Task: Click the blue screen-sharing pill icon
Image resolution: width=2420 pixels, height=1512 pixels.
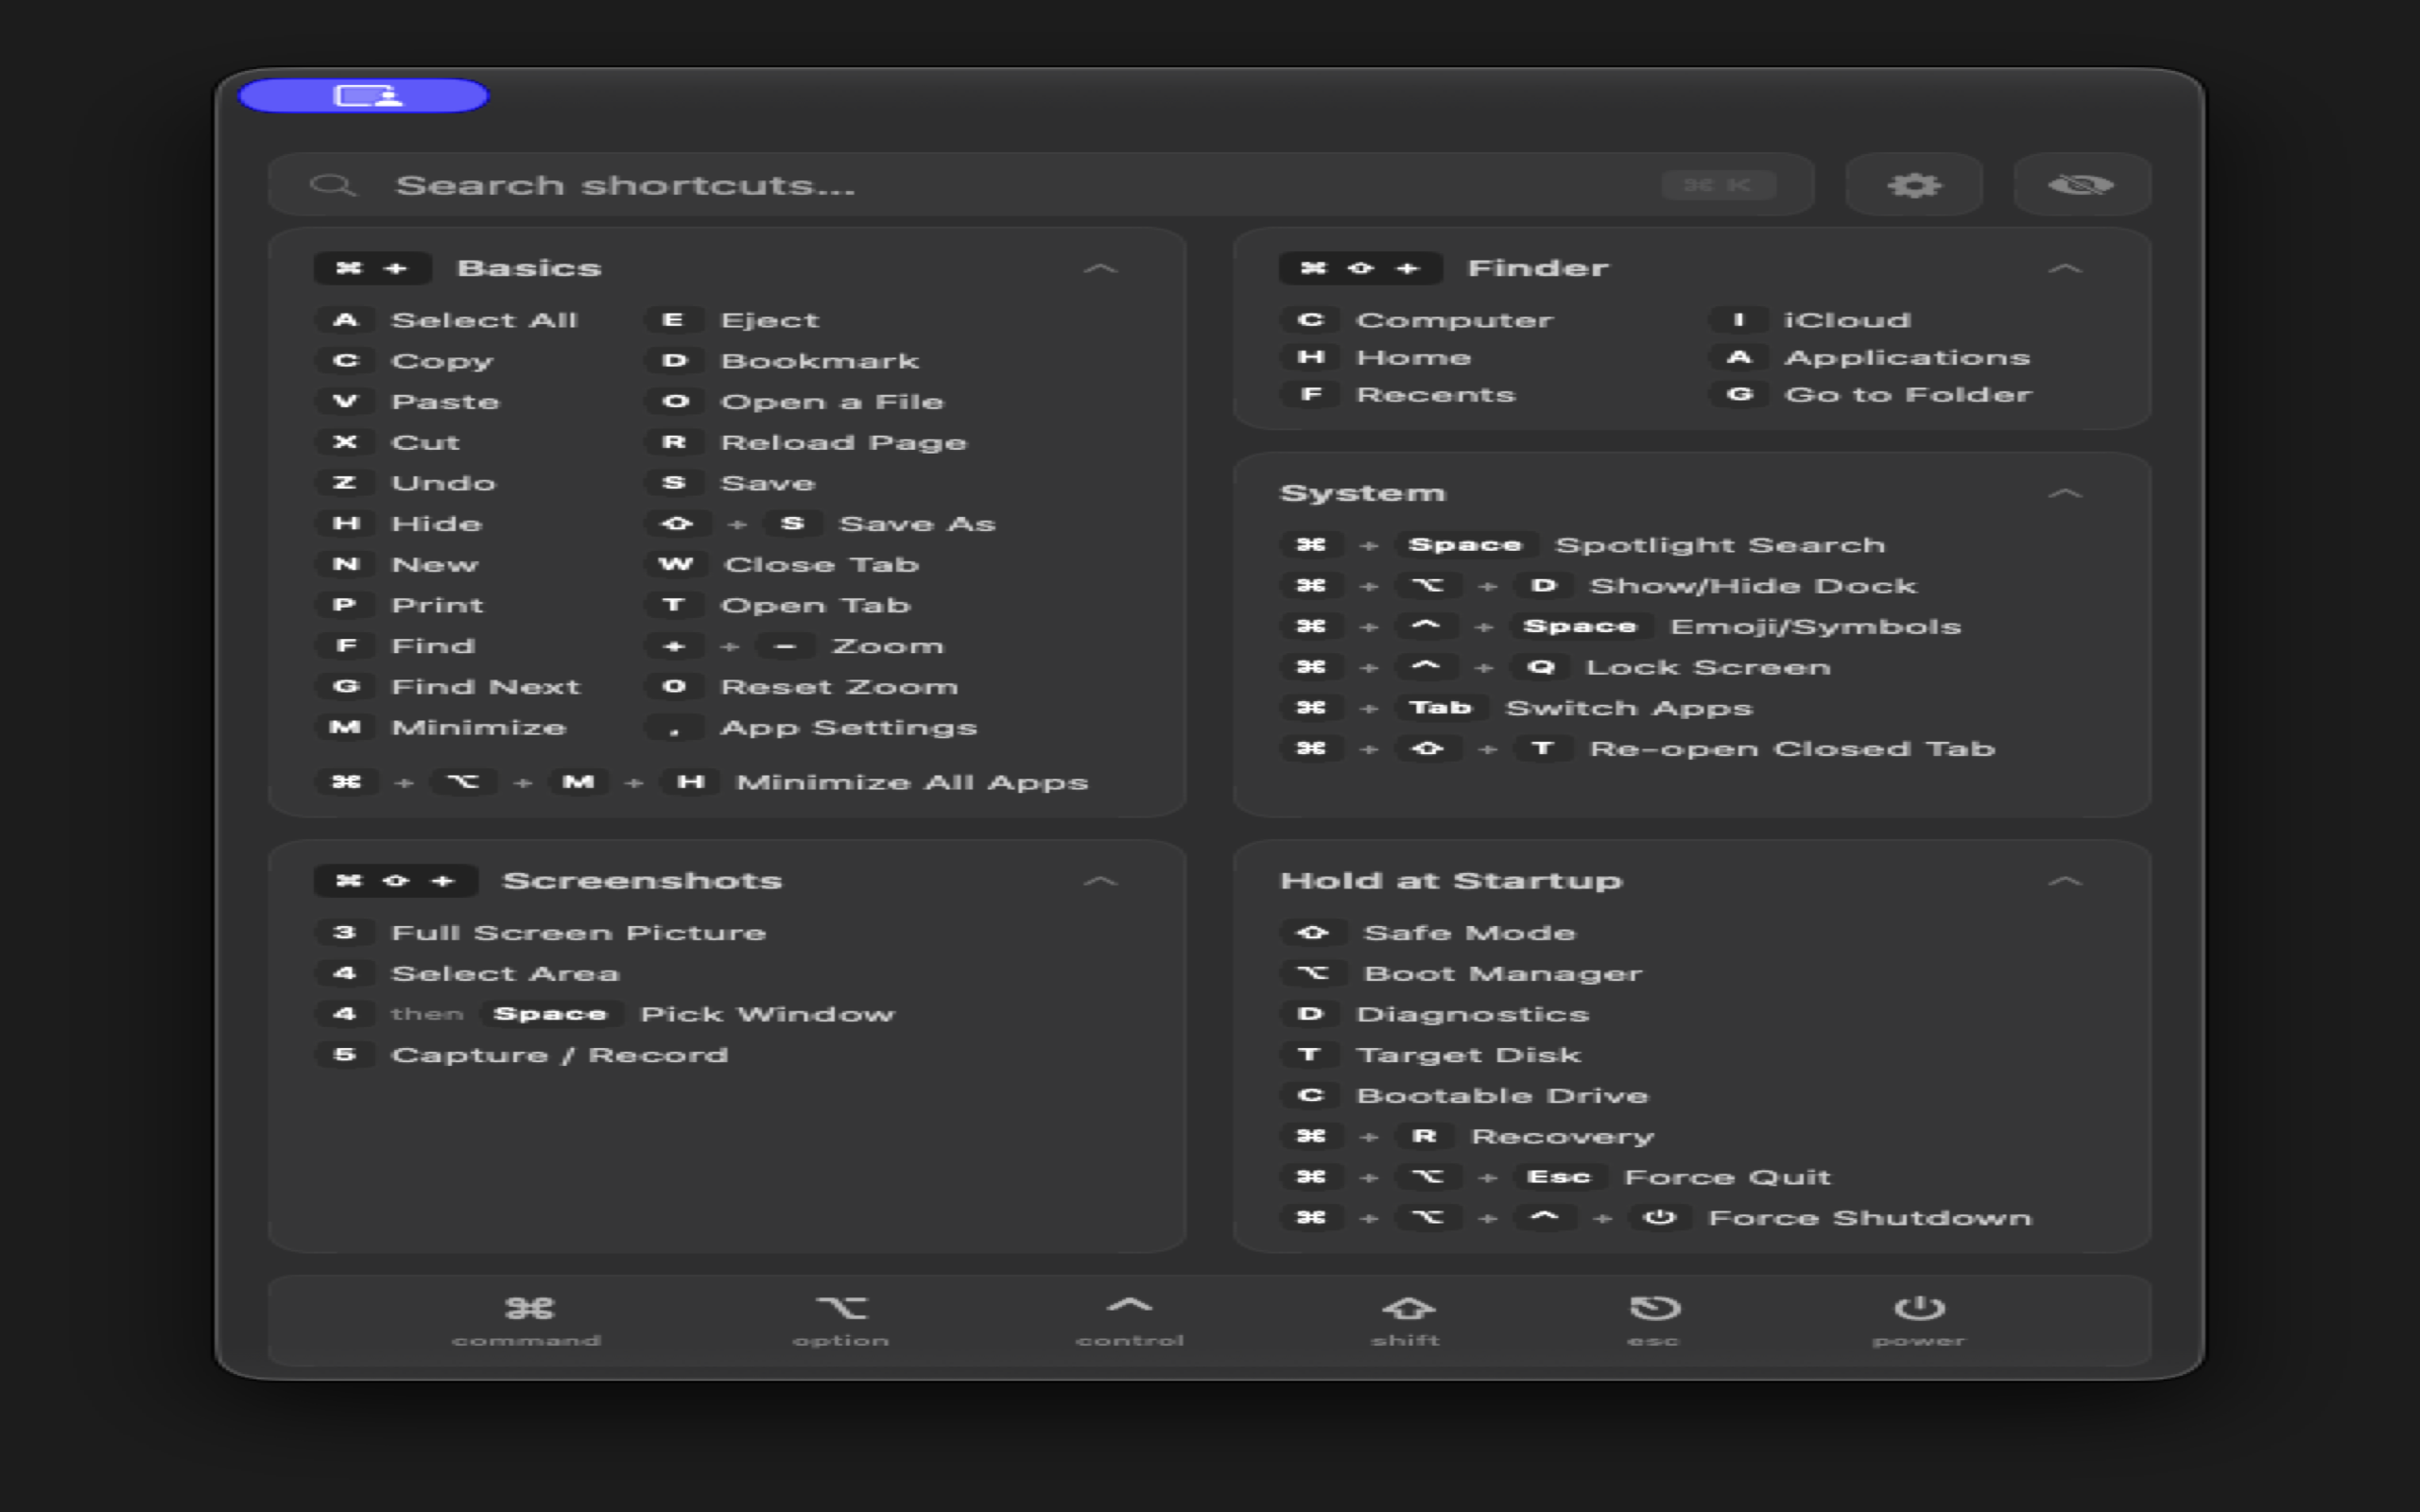Action: pyautogui.click(x=364, y=96)
